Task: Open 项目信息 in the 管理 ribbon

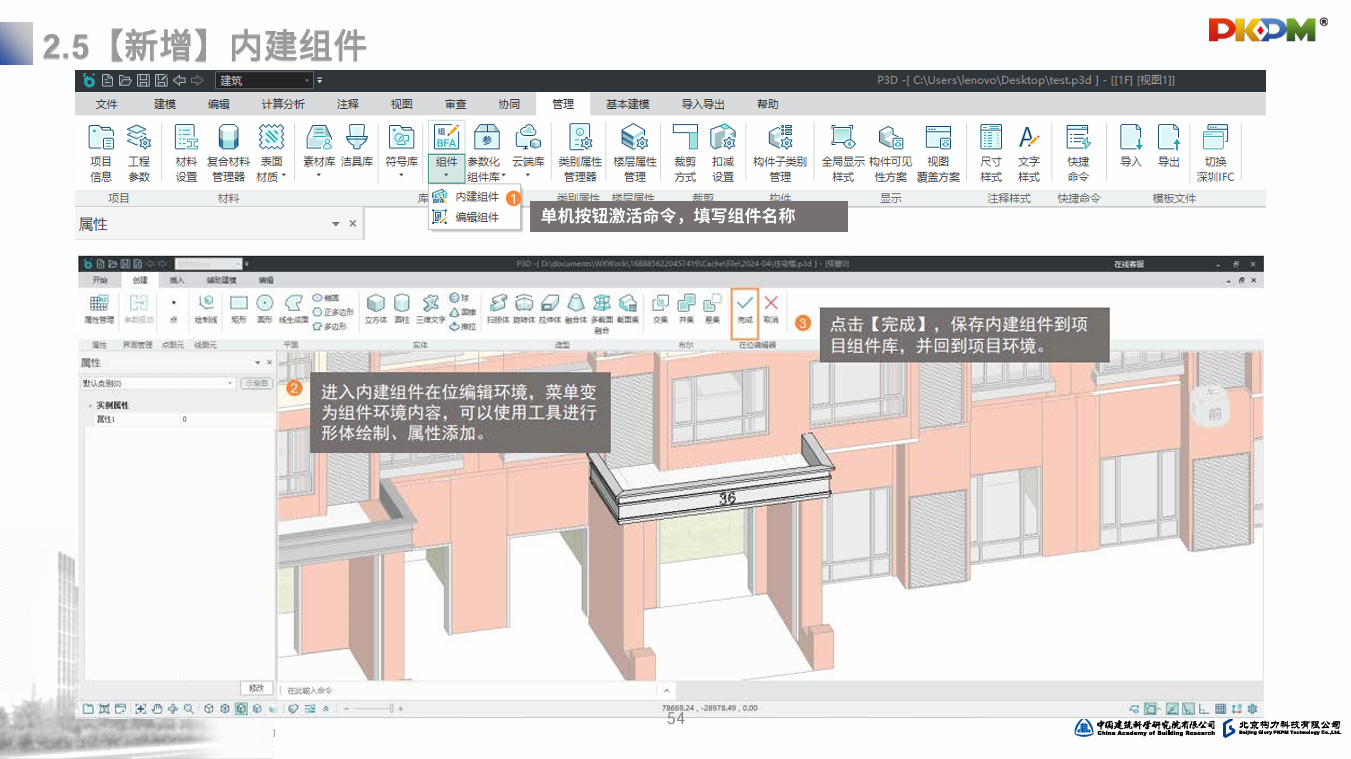Action: coord(101,153)
